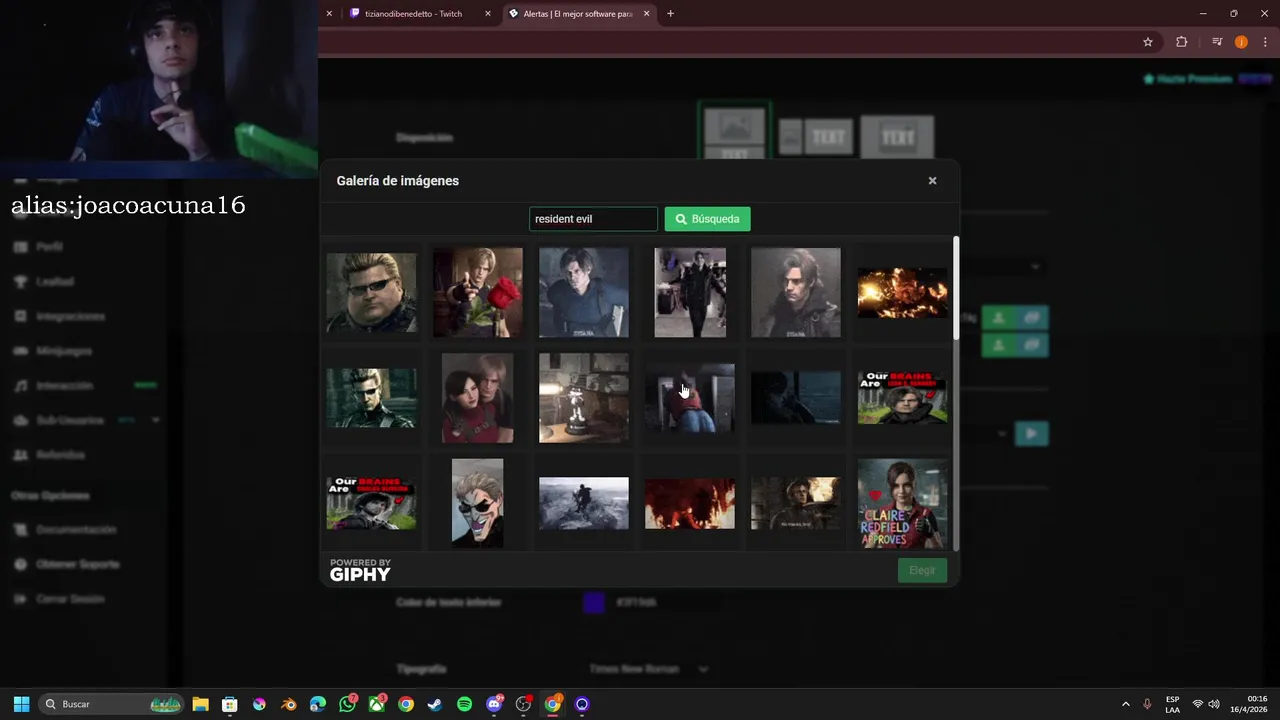Pick the cartoon grinning Wesker GIF

477,503
